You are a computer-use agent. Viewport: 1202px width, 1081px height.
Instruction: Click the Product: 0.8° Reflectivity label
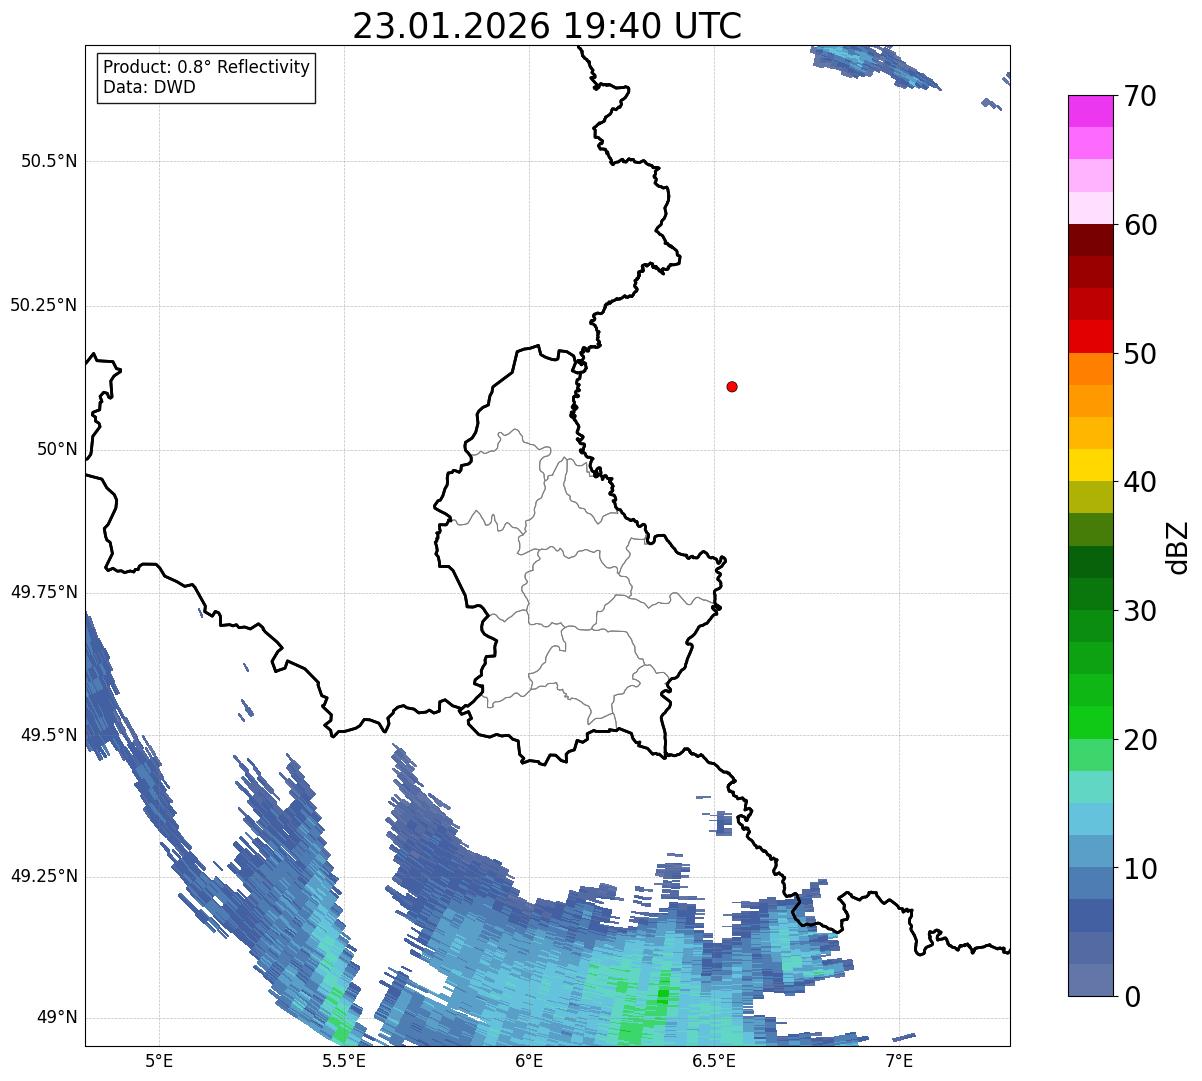tap(207, 67)
